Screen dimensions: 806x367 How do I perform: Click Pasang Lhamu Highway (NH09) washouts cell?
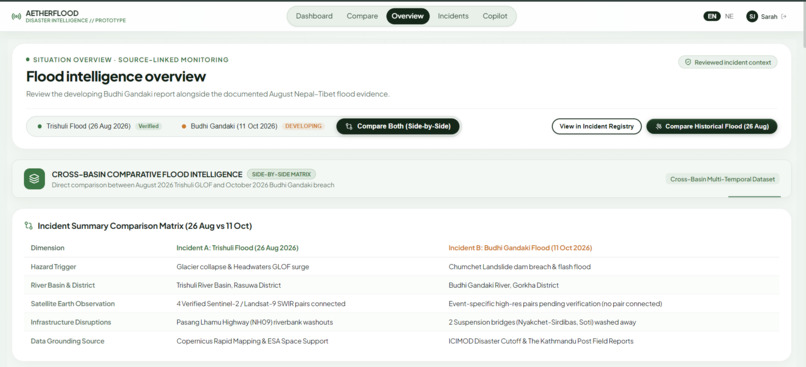coord(254,322)
